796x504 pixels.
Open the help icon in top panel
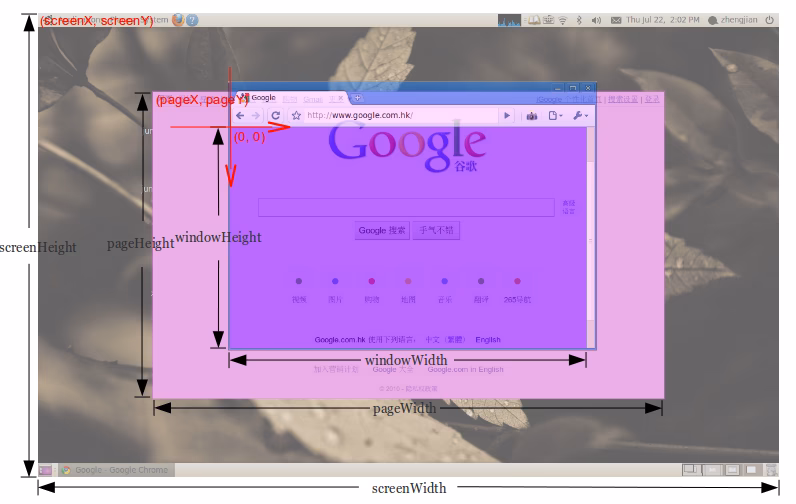tap(192, 20)
